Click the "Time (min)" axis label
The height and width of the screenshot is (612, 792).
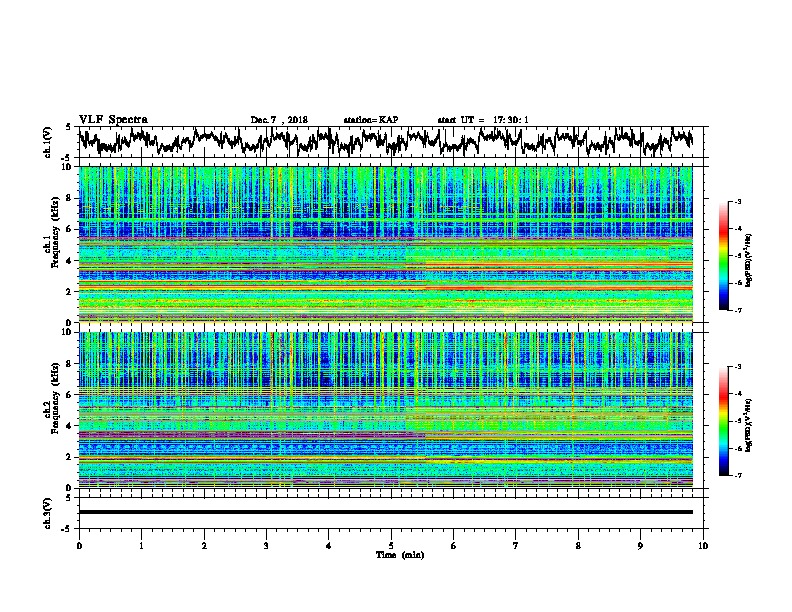pos(400,555)
